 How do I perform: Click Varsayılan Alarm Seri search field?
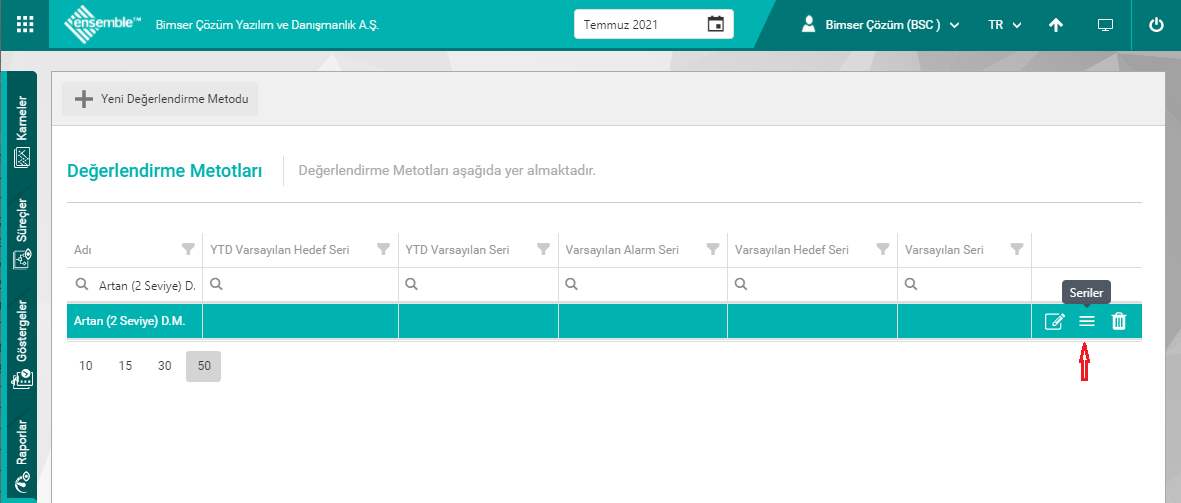[x=642, y=285]
